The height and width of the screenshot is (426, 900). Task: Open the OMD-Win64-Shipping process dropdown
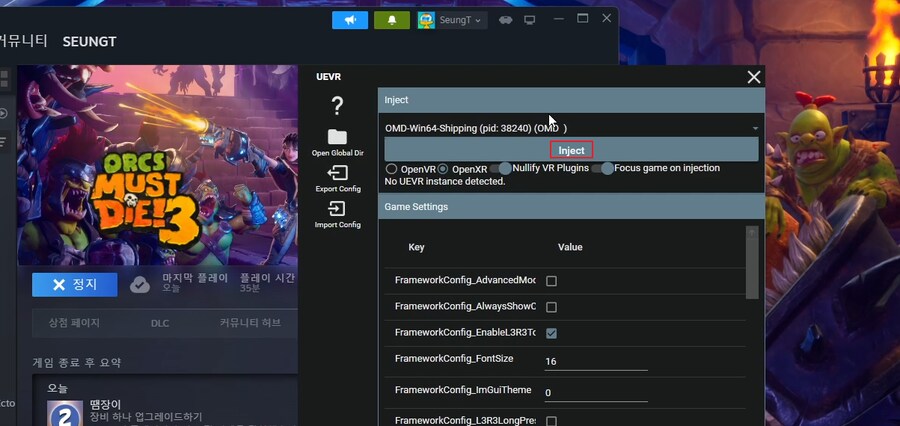point(571,129)
